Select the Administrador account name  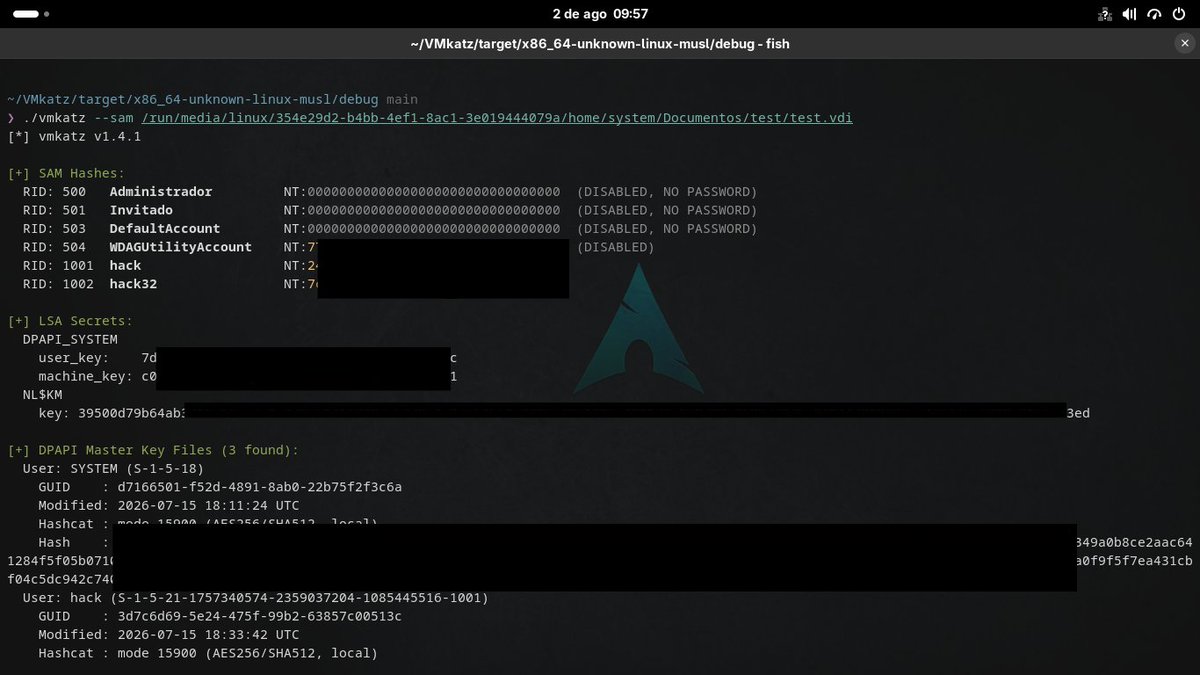[x=160, y=191]
